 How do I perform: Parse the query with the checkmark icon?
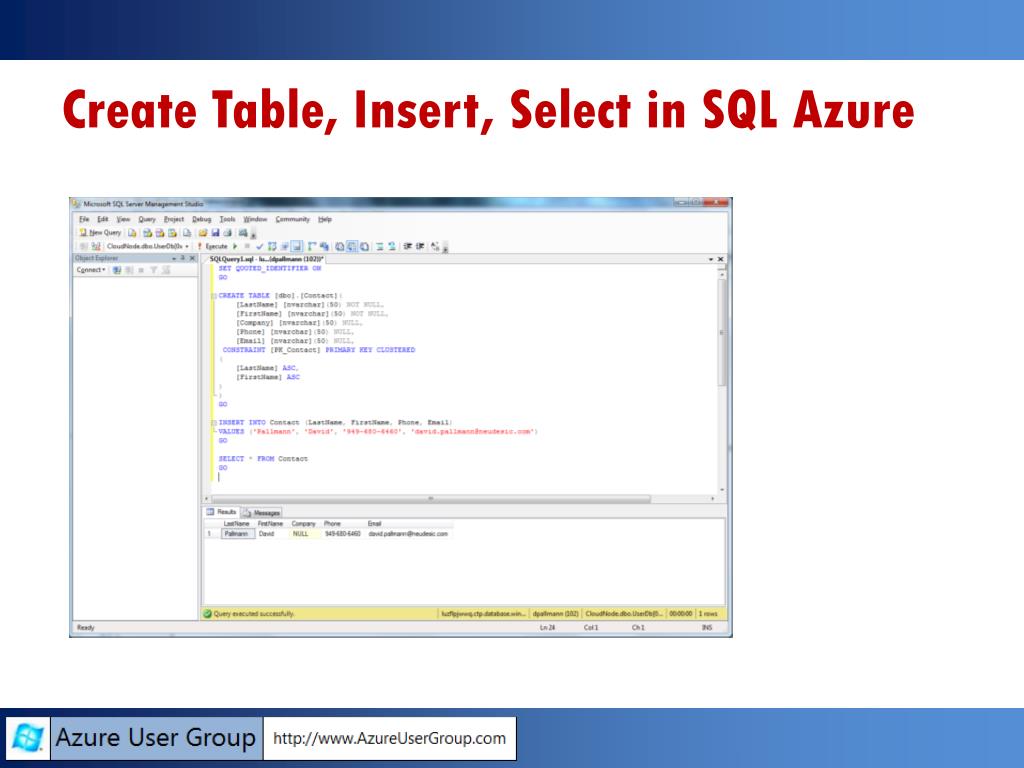click(260, 246)
